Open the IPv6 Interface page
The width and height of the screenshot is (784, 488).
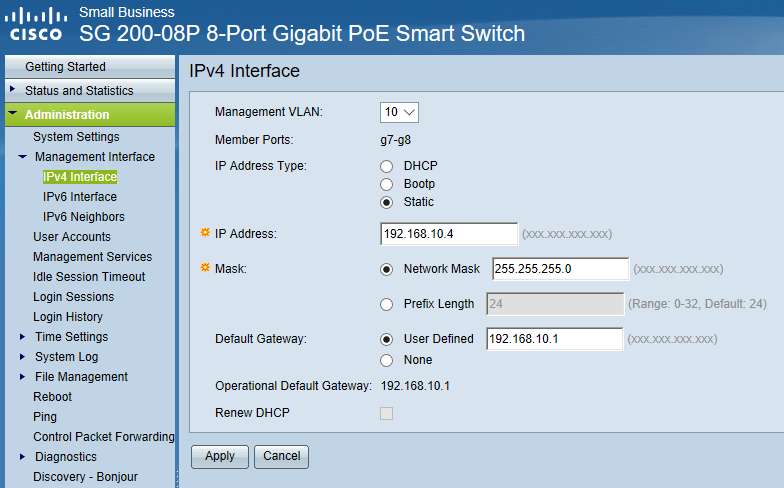tap(80, 196)
